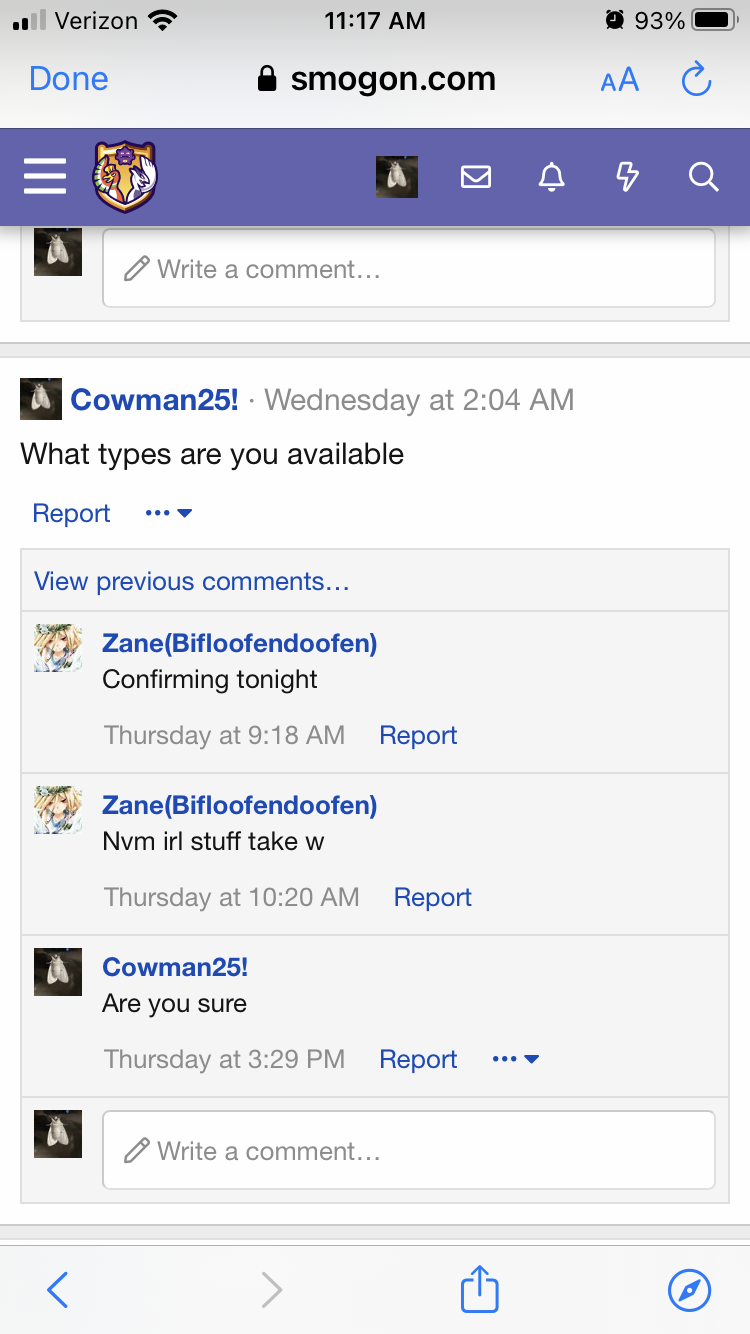Open in Safari compass icon
The height and width of the screenshot is (1334, 750).
click(689, 1290)
